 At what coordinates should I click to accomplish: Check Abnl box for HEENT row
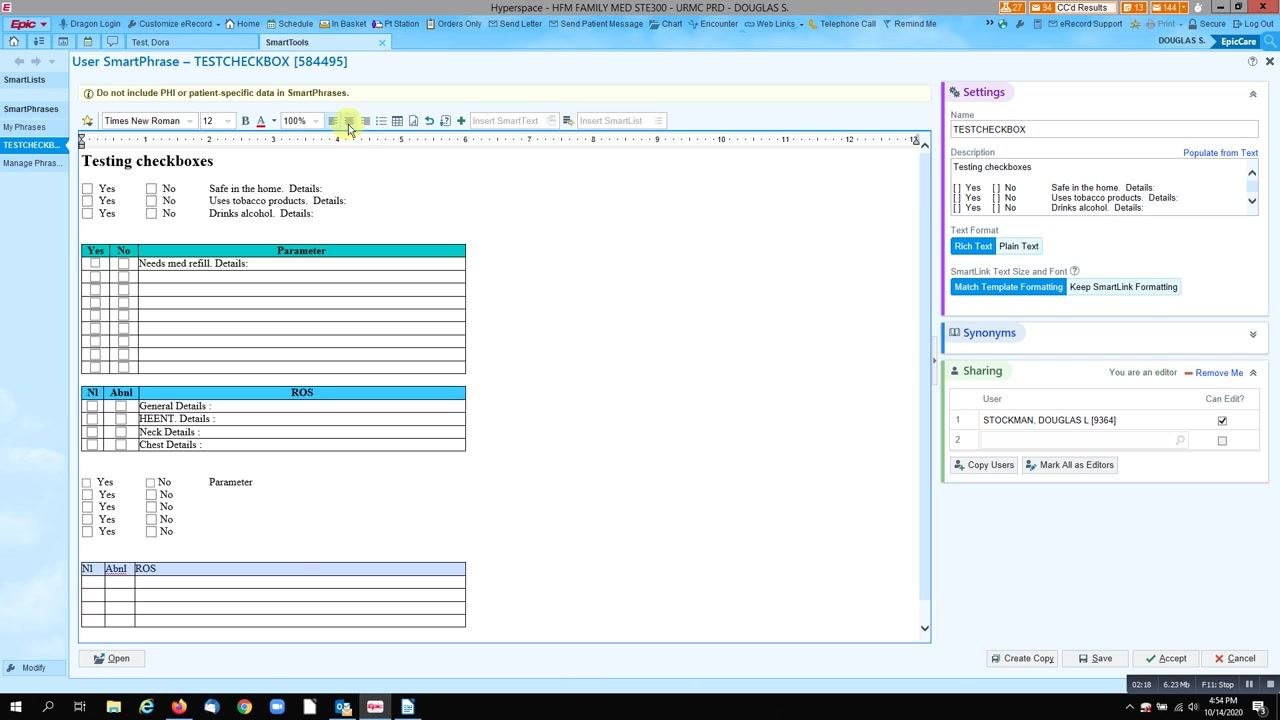(121, 419)
